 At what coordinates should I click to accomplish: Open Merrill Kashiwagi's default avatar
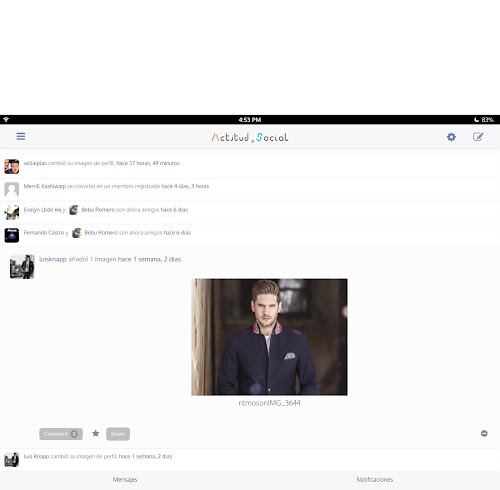coord(12,189)
